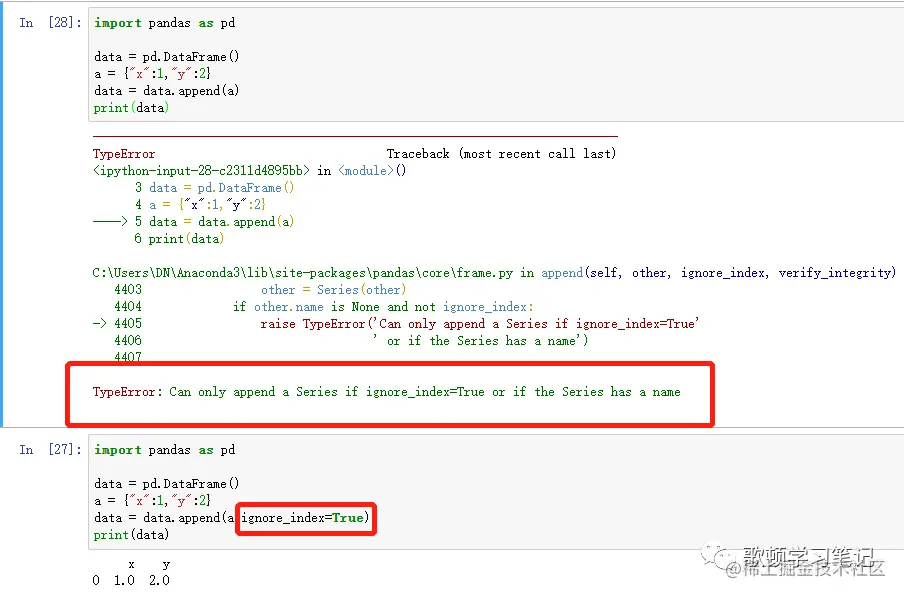The width and height of the screenshot is (904, 597).
Task: Click traceback line 6 print(data)
Action: [179, 239]
